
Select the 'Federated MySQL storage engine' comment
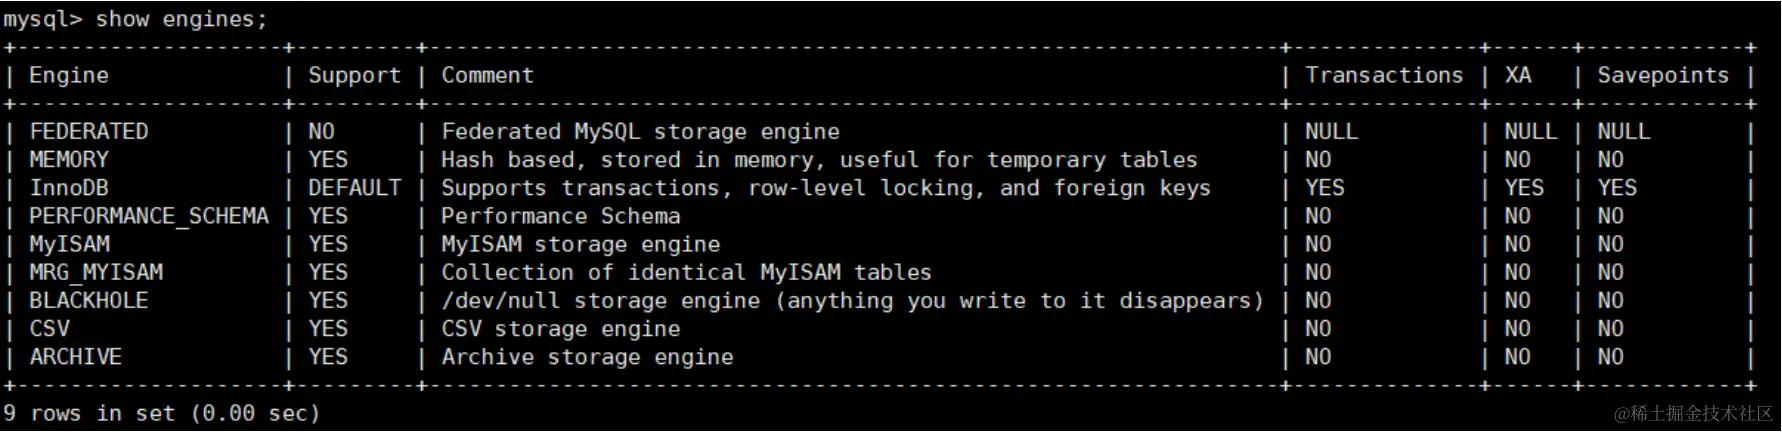click(x=641, y=131)
